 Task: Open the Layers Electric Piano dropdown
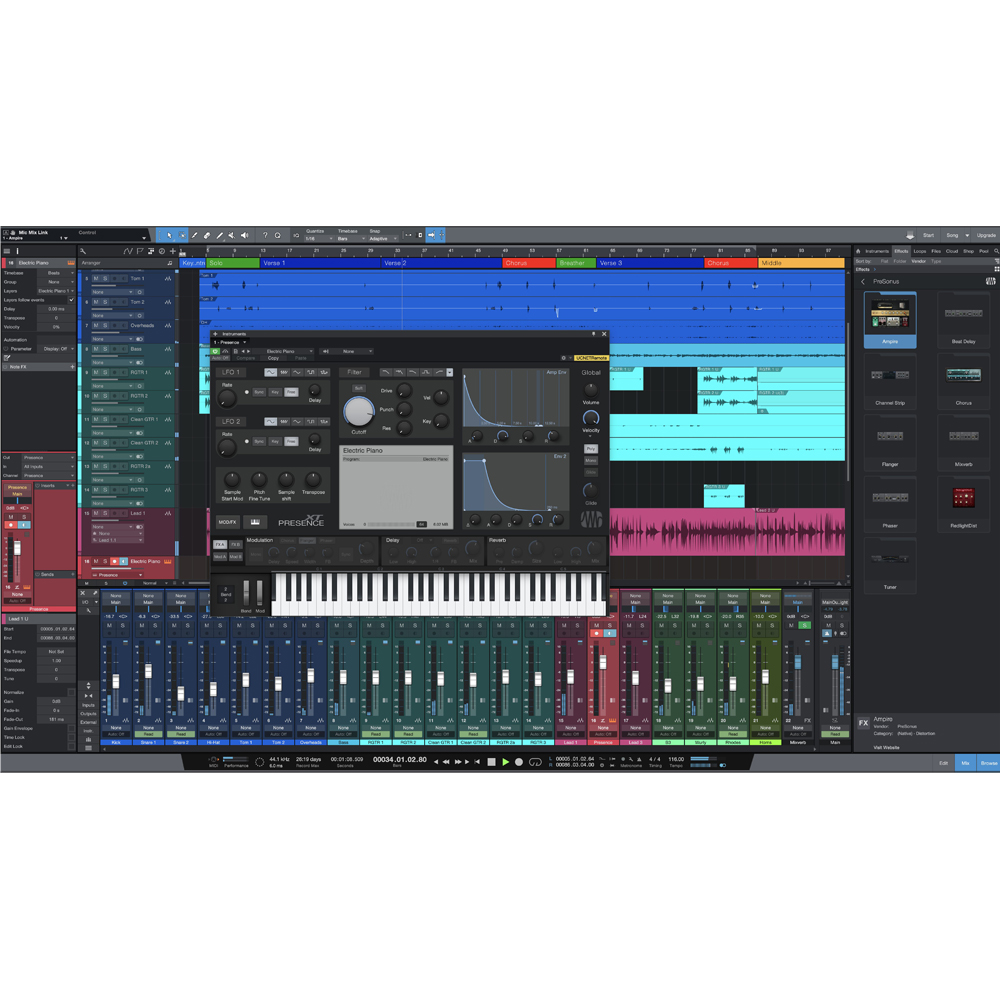pos(55,291)
